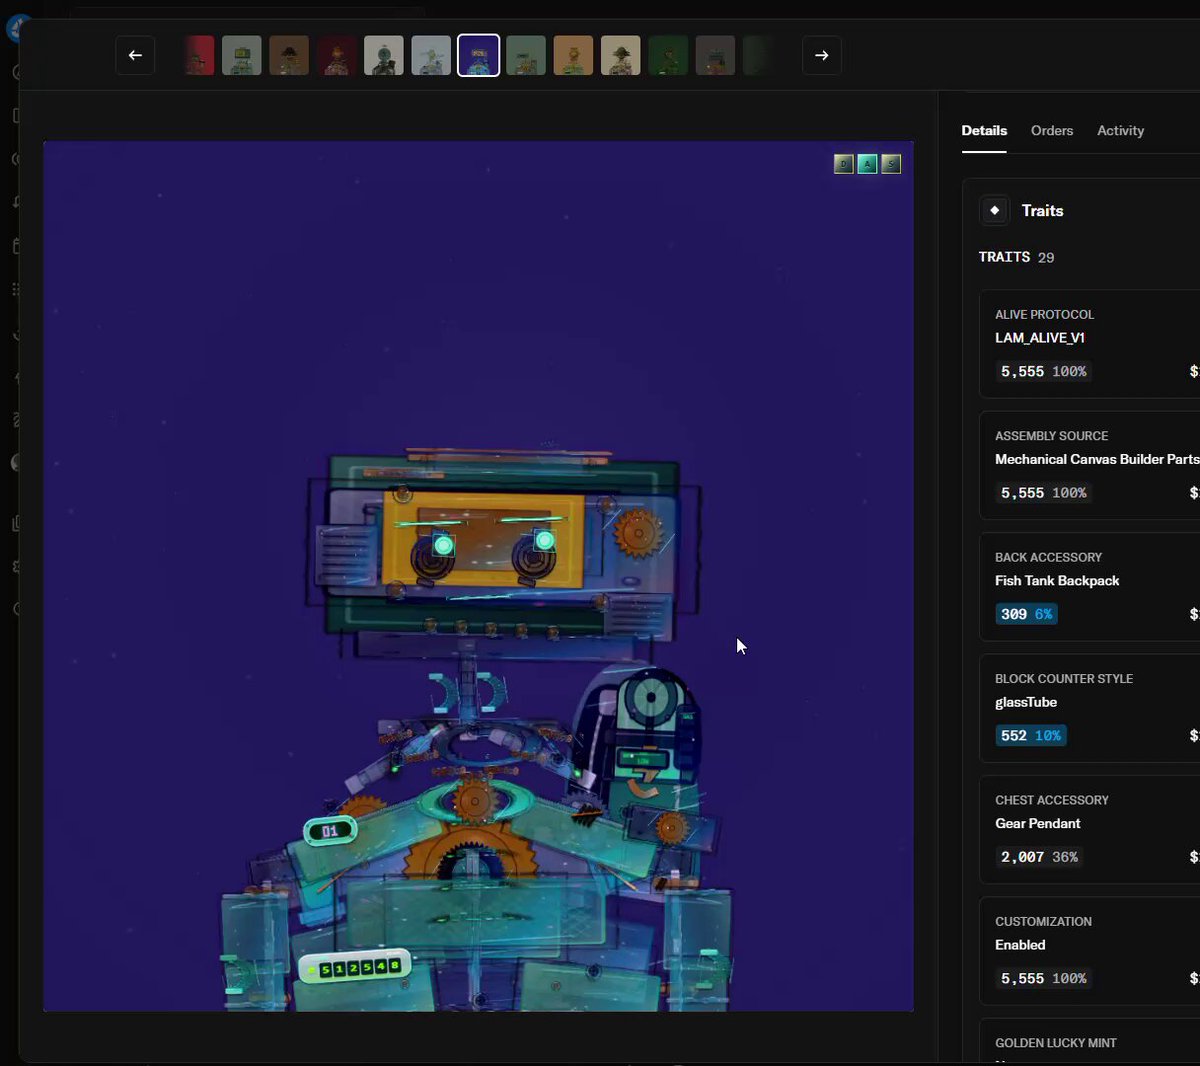Screen dimensions: 1200x1066
Task: Click the 309 6% rarity badge
Action: (1027, 614)
